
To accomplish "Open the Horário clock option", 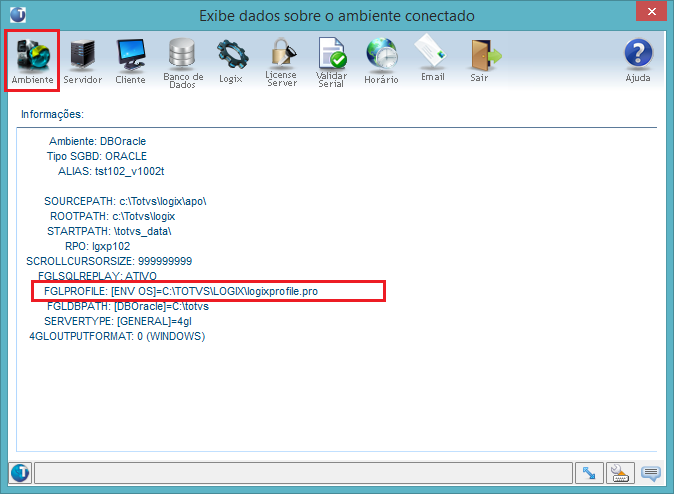I will pos(381,61).
